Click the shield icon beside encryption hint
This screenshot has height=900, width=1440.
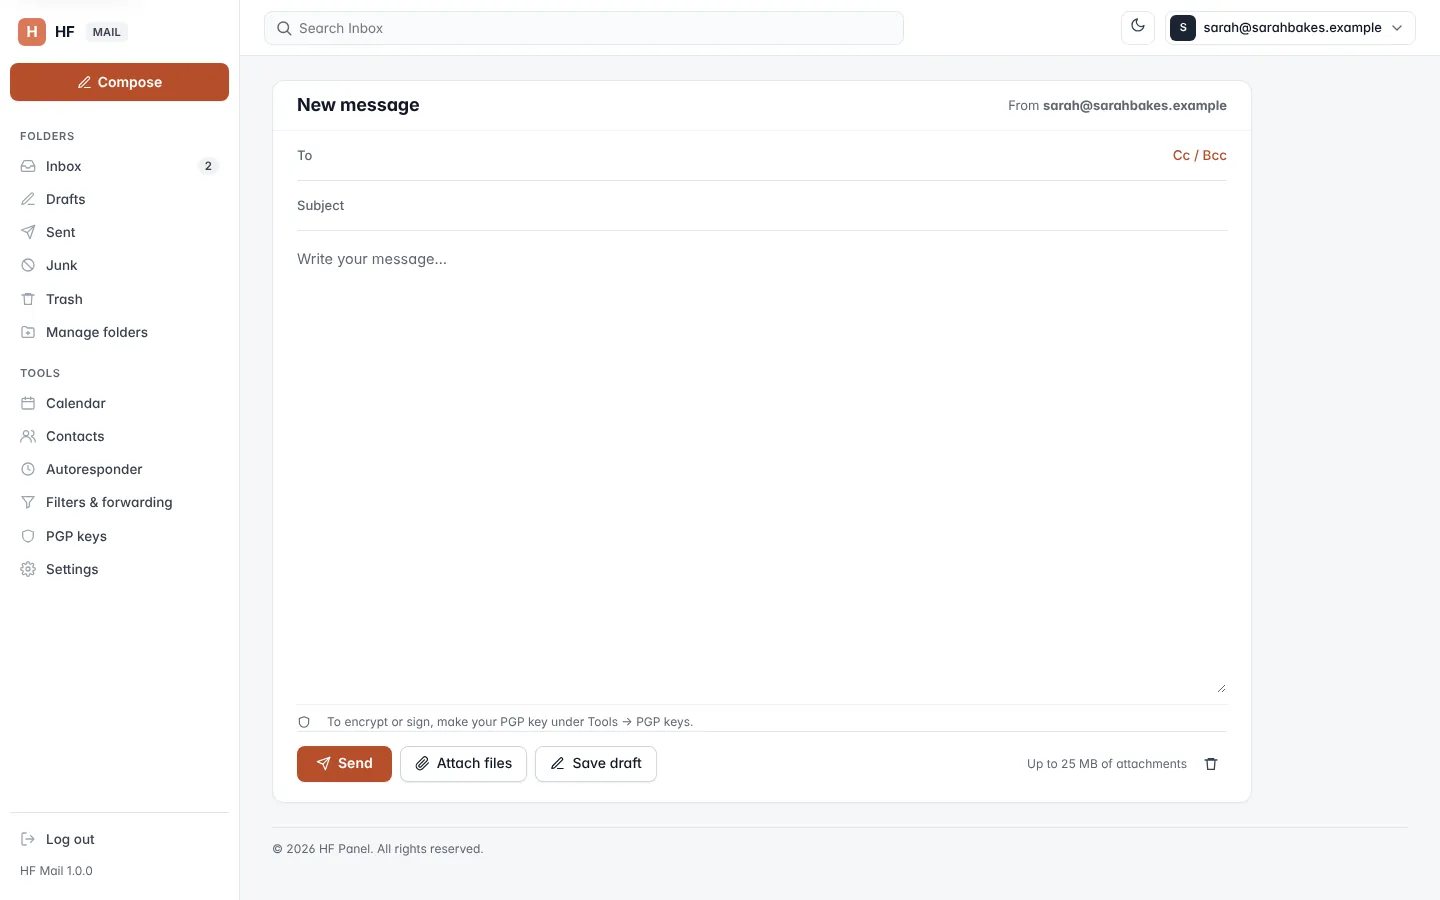click(x=304, y=722)
